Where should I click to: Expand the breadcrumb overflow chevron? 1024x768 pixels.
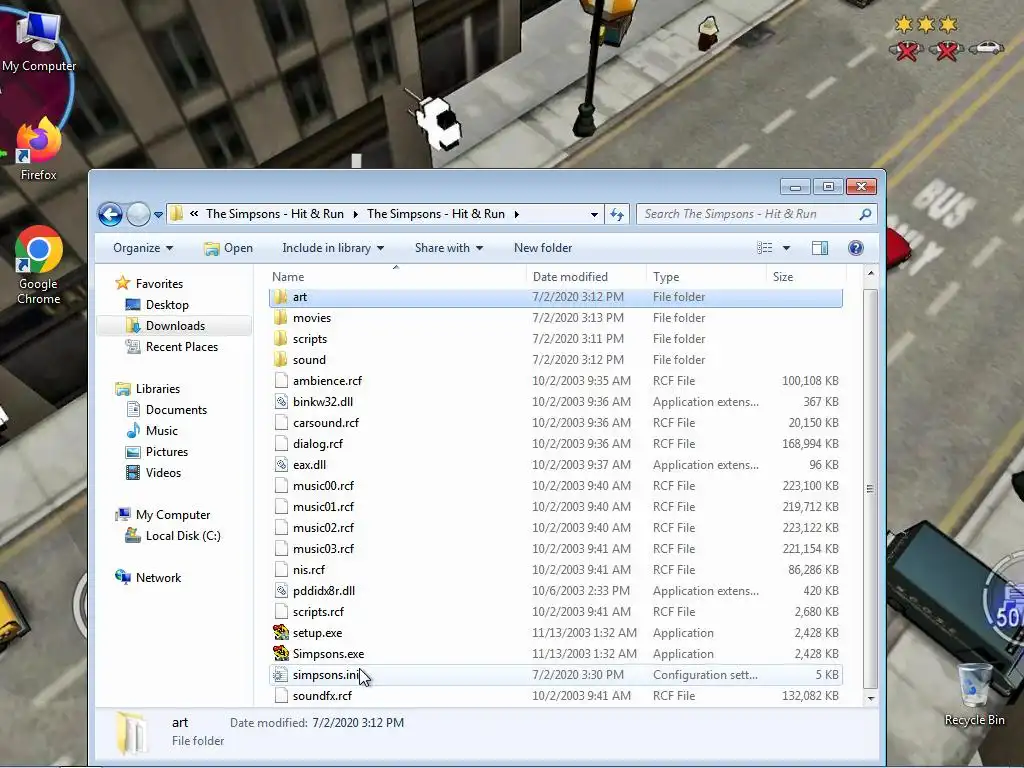194,214
